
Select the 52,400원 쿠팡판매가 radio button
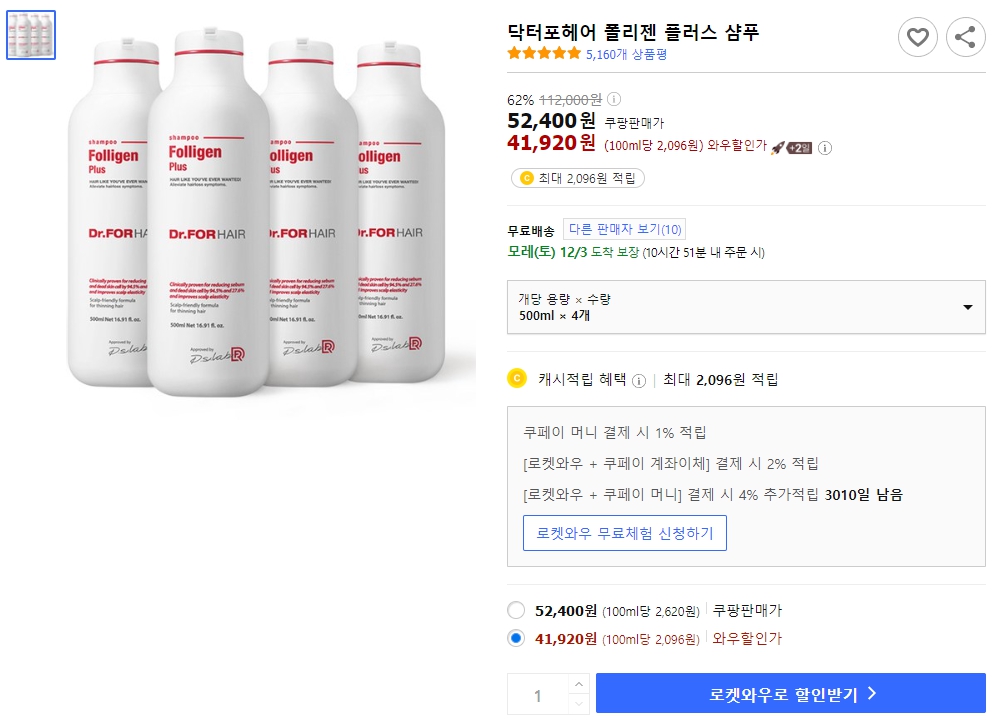point(516,610)
